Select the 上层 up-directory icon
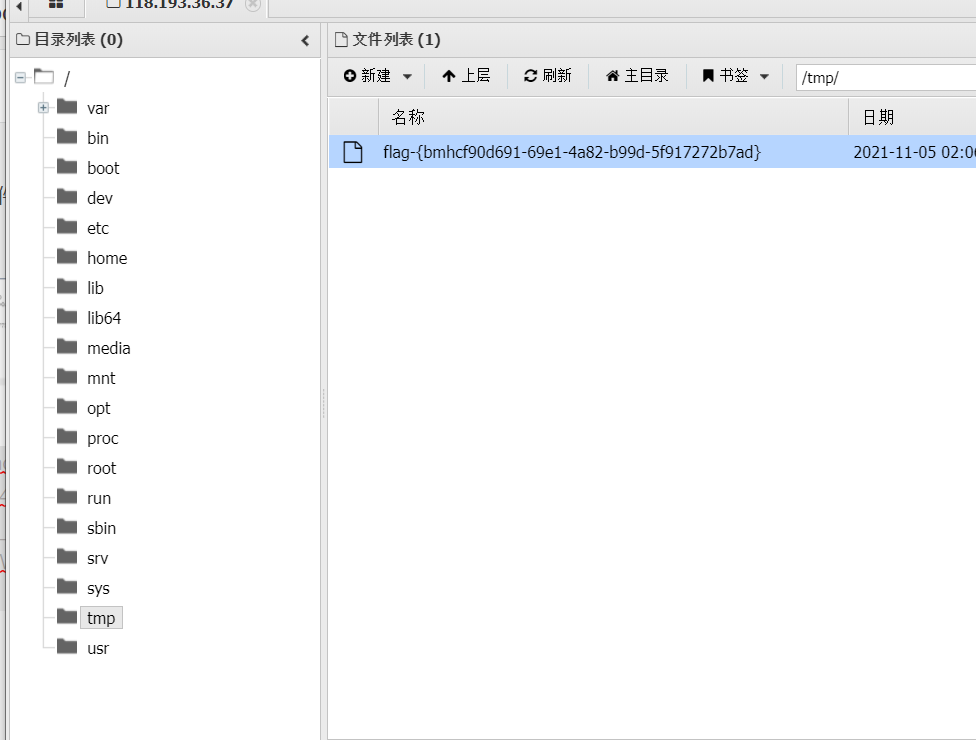This screenshot has height=740, width=976. point(450,75)
